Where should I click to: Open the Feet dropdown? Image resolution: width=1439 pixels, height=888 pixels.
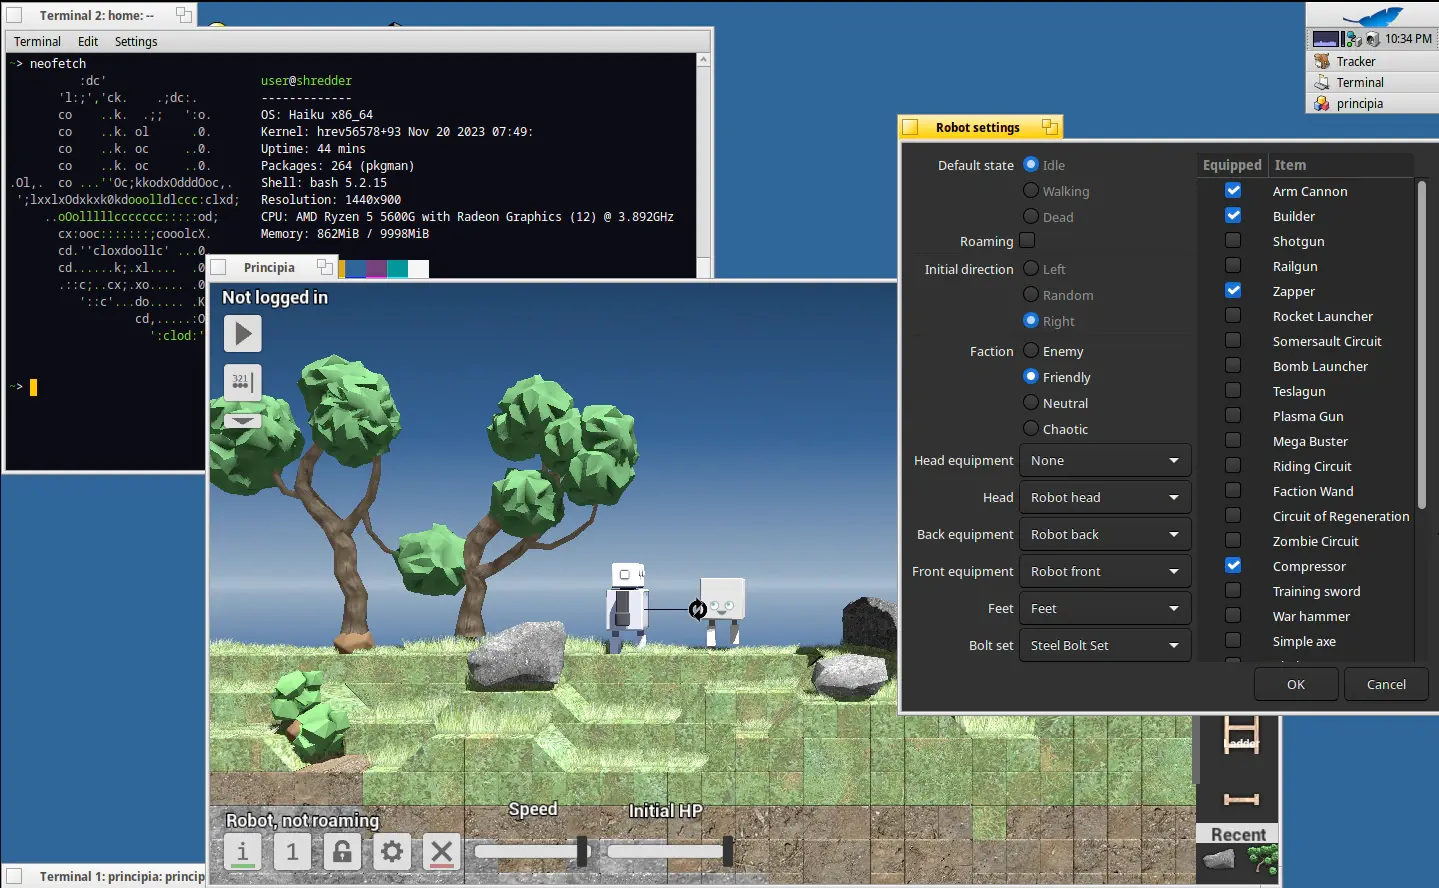coord(1105,608)
